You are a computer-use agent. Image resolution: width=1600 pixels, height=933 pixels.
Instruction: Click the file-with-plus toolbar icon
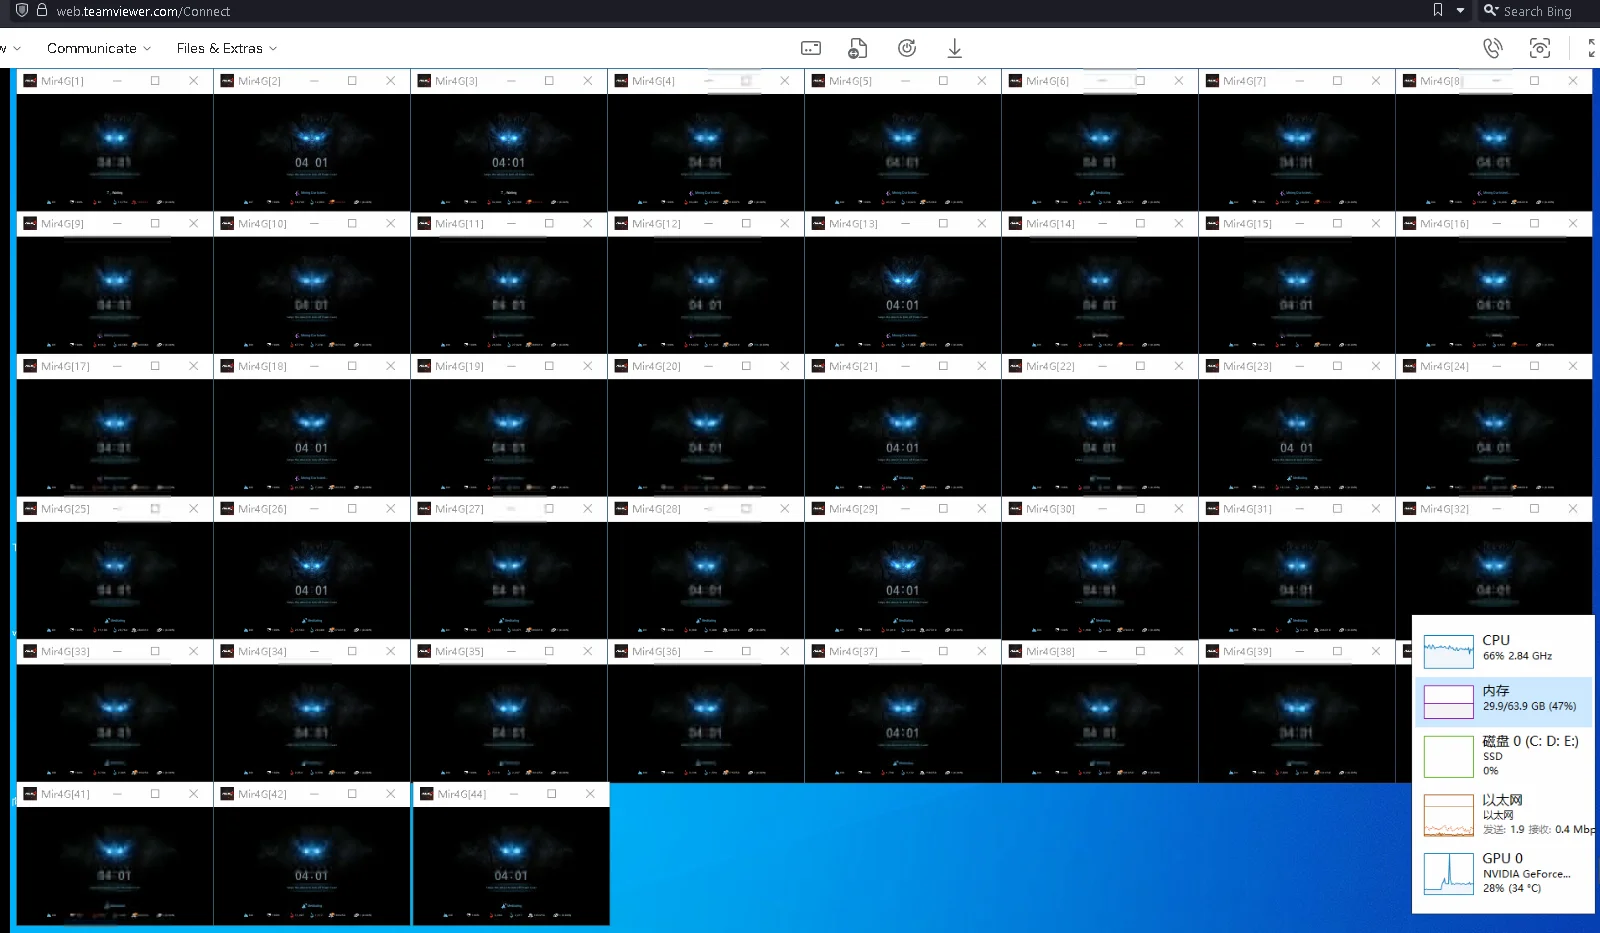coord(857,48)
